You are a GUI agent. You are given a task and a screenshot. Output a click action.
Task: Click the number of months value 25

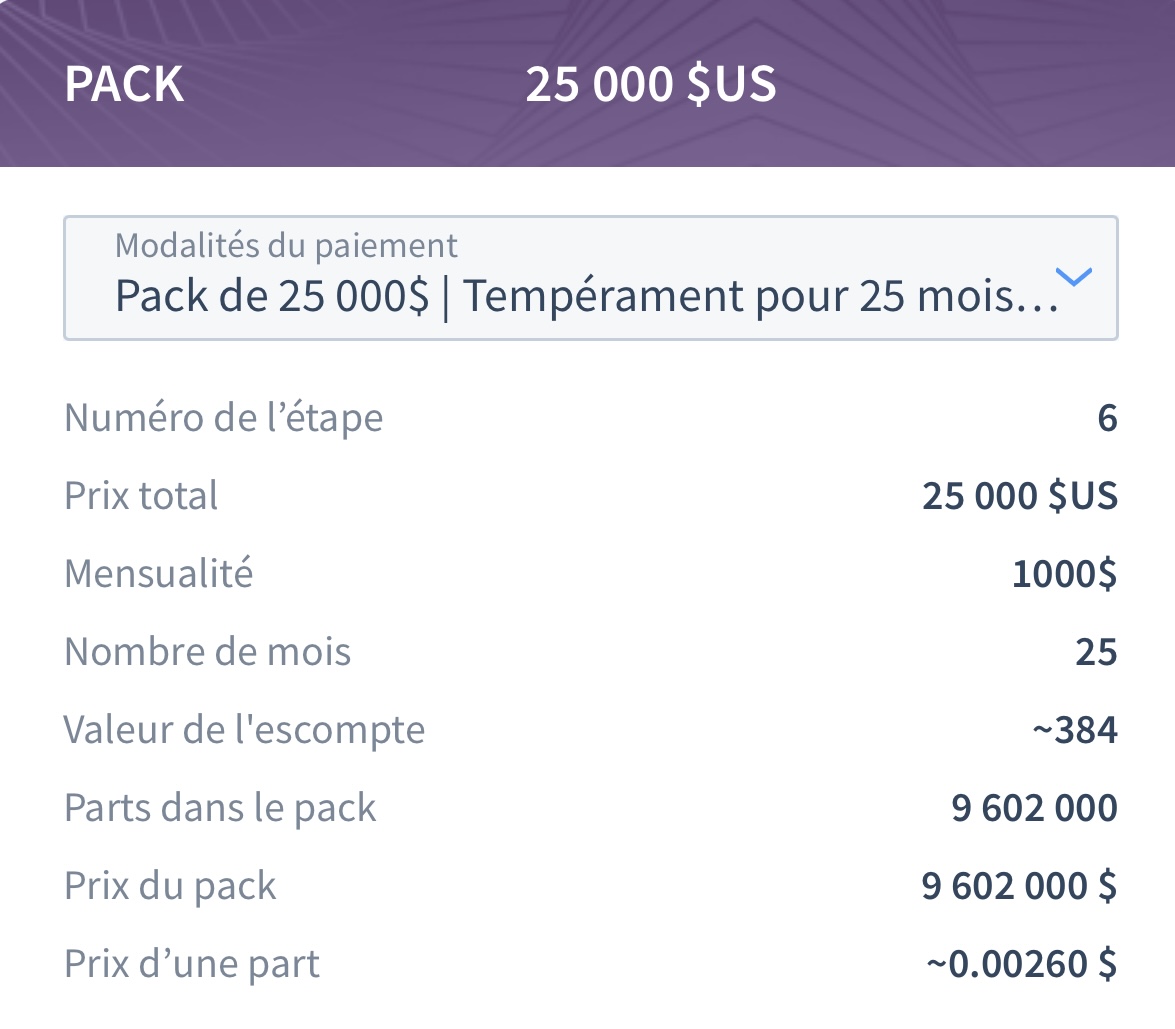click(1096, 652)
